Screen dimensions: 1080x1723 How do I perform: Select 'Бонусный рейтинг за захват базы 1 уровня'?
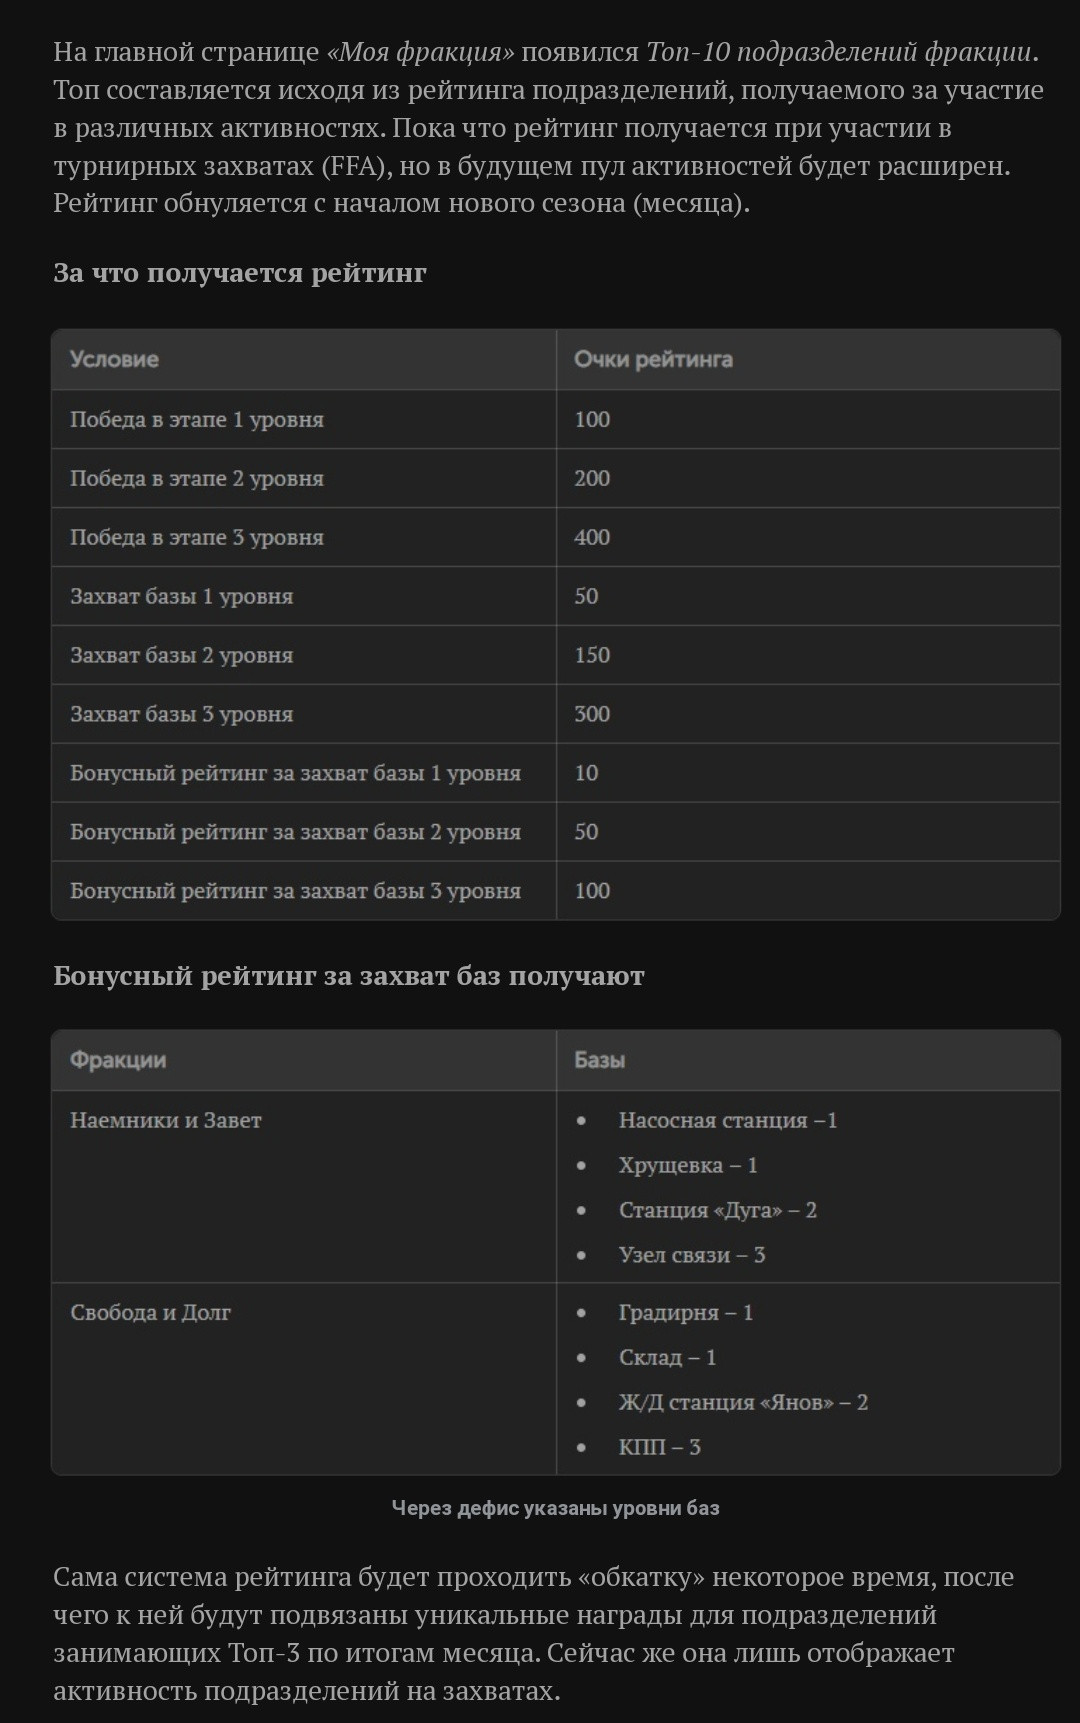pyautogui.click(x=555, y=773)
